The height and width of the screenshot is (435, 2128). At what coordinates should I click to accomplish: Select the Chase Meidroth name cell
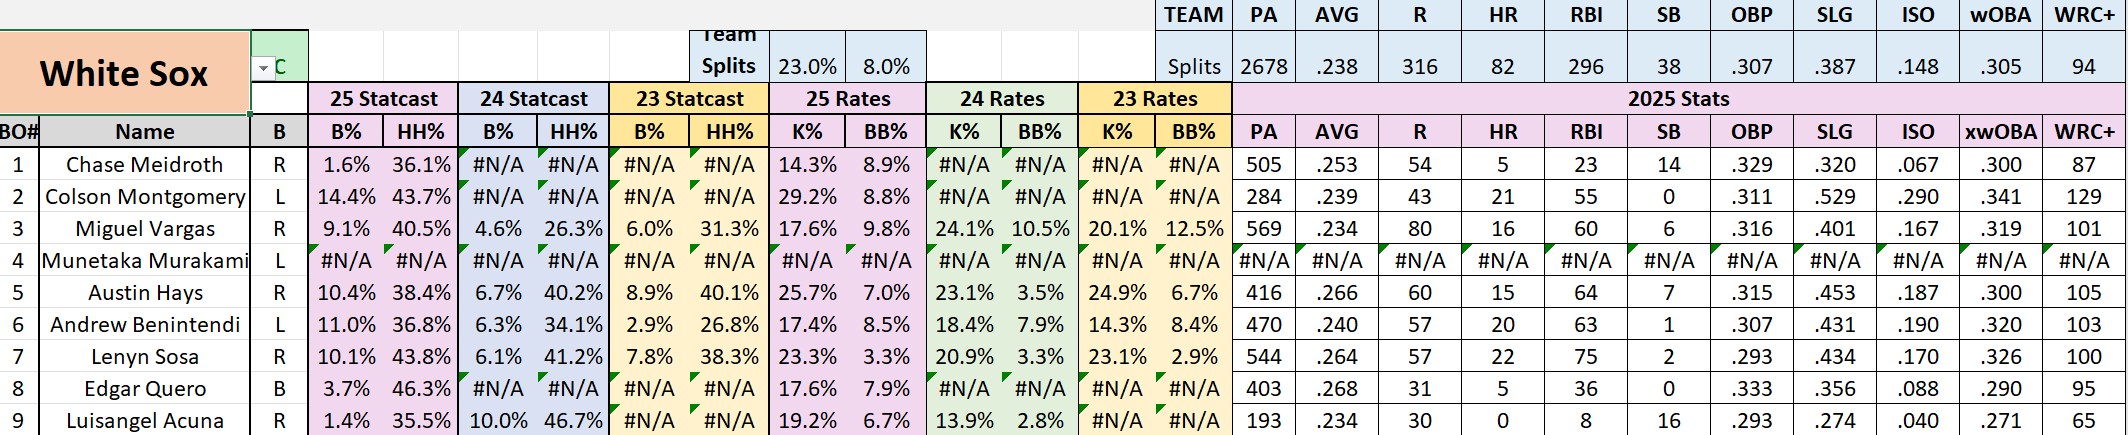pos(145,165)
